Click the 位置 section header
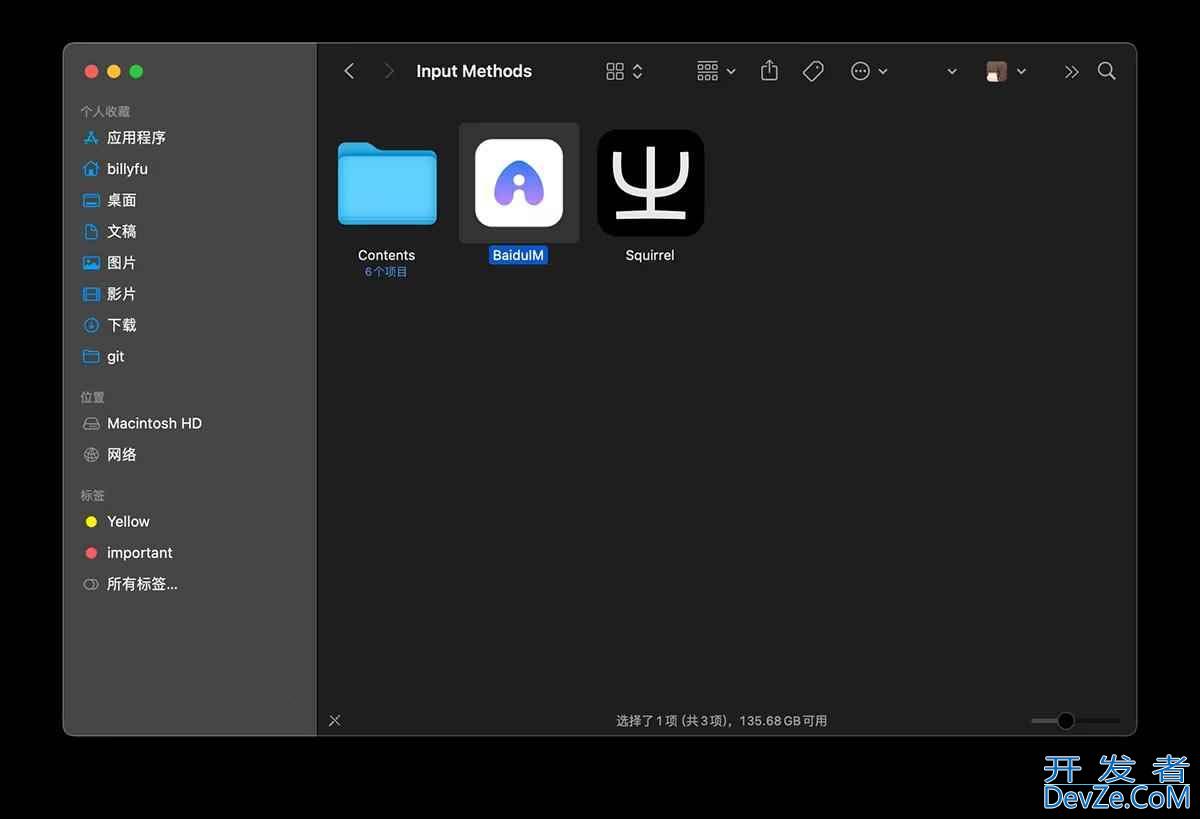Viewport: 1200px width, 819px height. click(x=92, y=397)
